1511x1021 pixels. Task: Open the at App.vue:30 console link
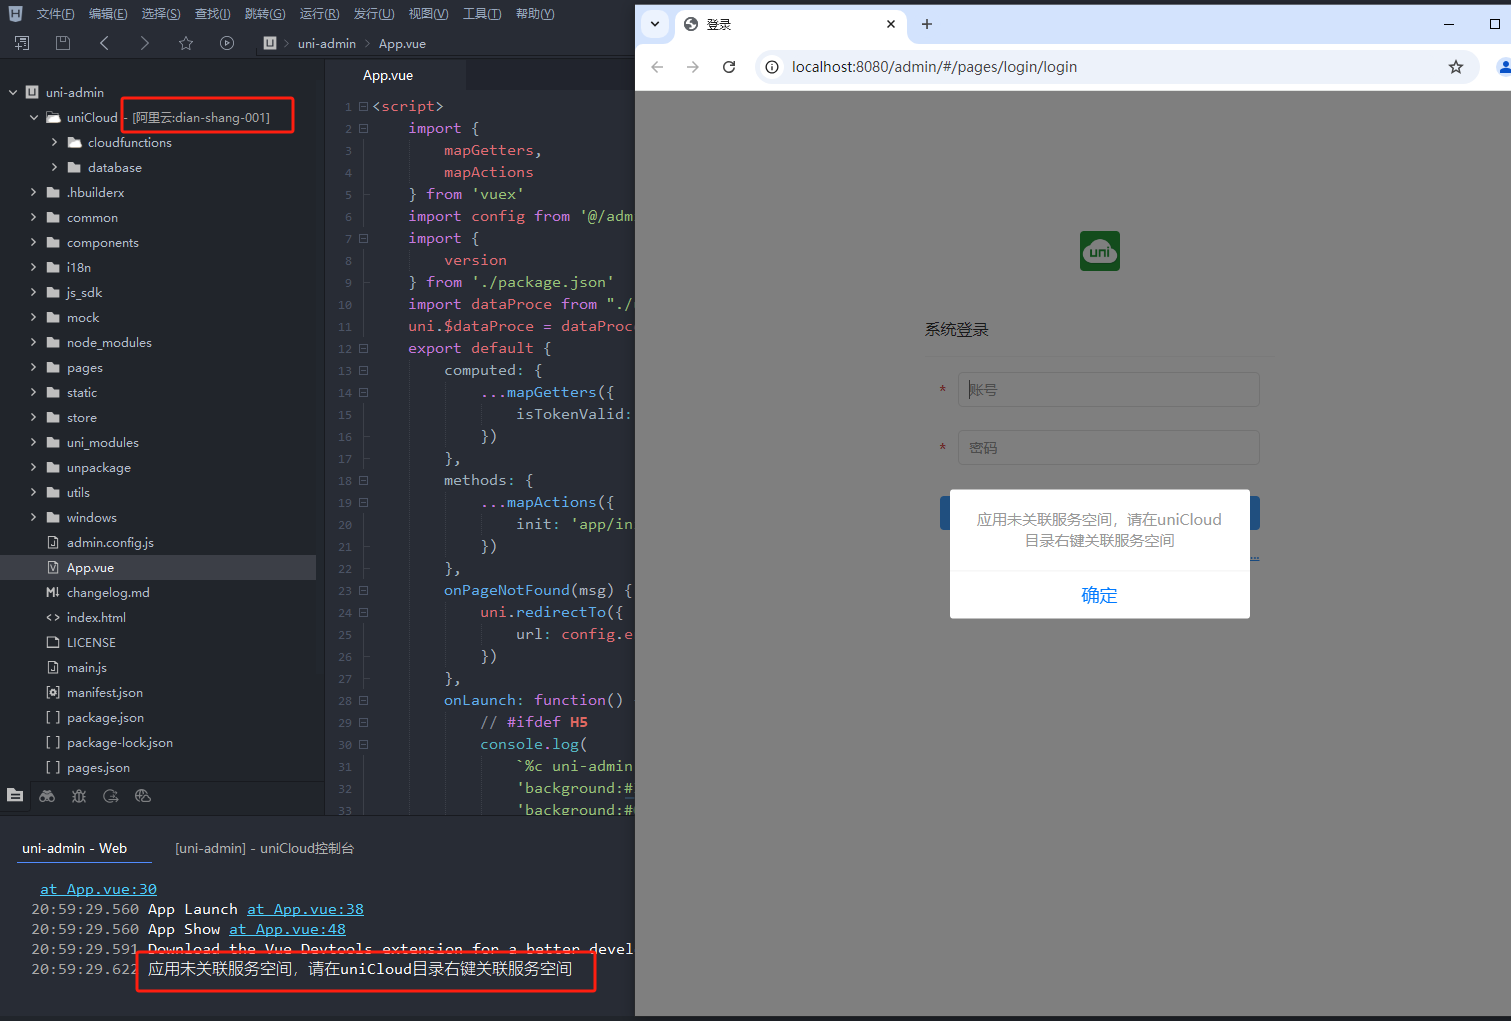(98, 889)
